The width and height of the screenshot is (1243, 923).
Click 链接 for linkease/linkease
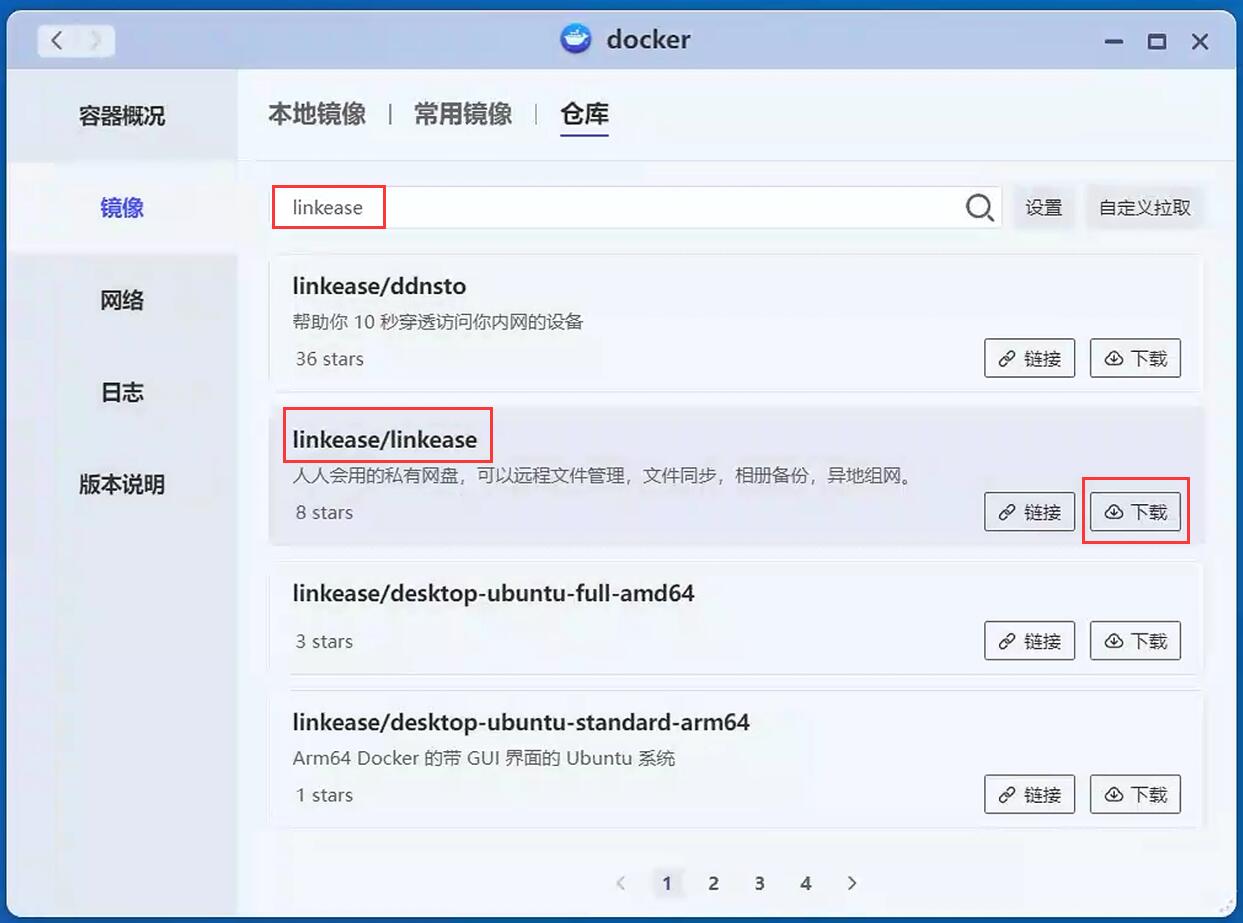point(1030,512)
